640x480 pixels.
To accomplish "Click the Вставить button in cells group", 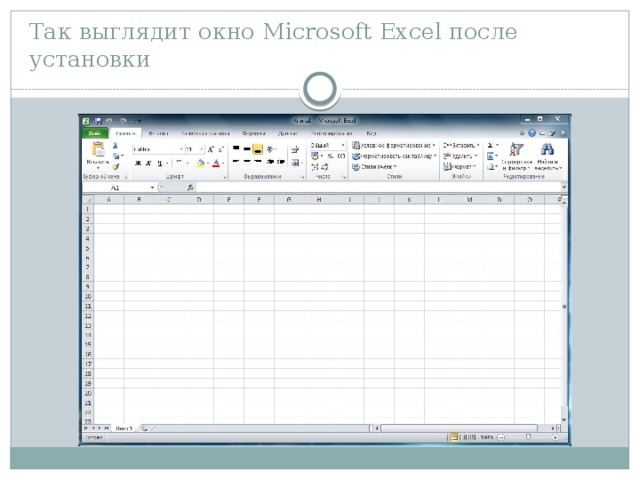I will [461, 145].
